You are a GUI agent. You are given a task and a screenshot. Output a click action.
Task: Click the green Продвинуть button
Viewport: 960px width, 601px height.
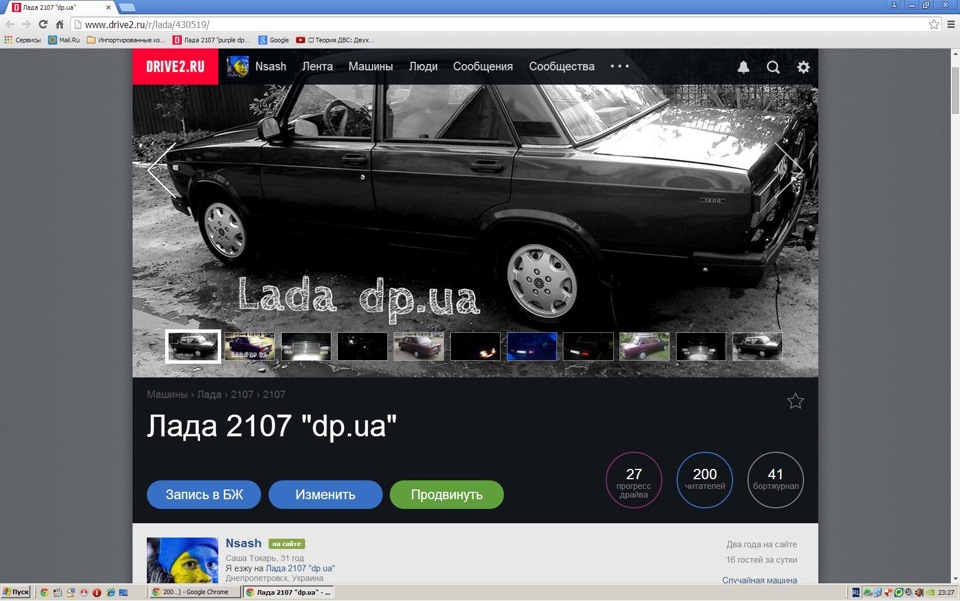click(x=446, y=495)
